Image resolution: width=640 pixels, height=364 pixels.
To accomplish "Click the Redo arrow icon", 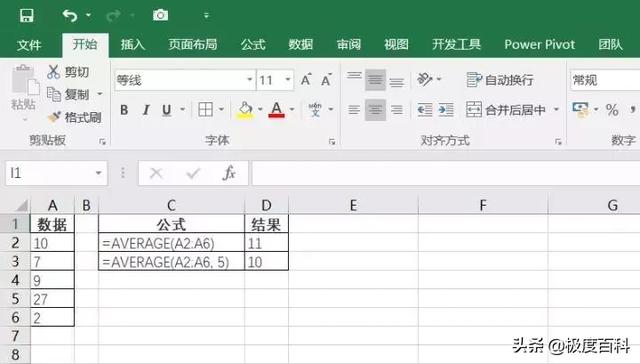I will [113, 16].
